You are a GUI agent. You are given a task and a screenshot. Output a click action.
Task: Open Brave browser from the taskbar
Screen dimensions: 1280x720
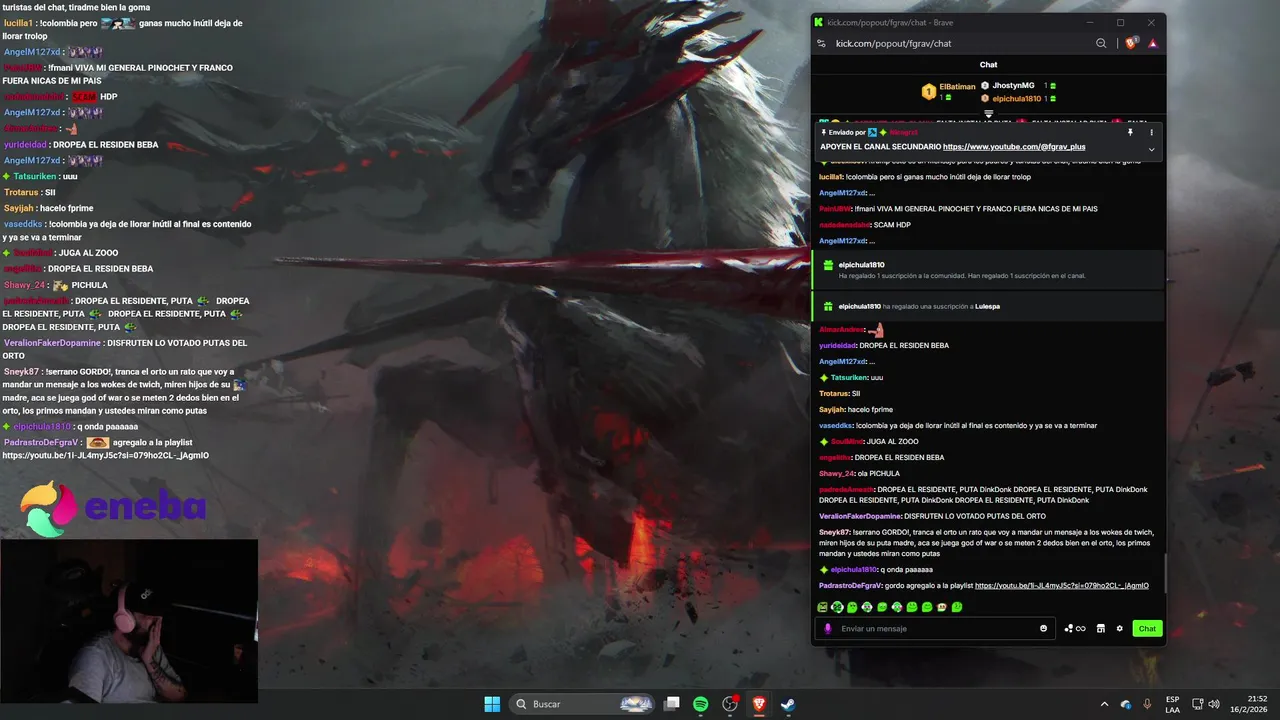[759, 704]
